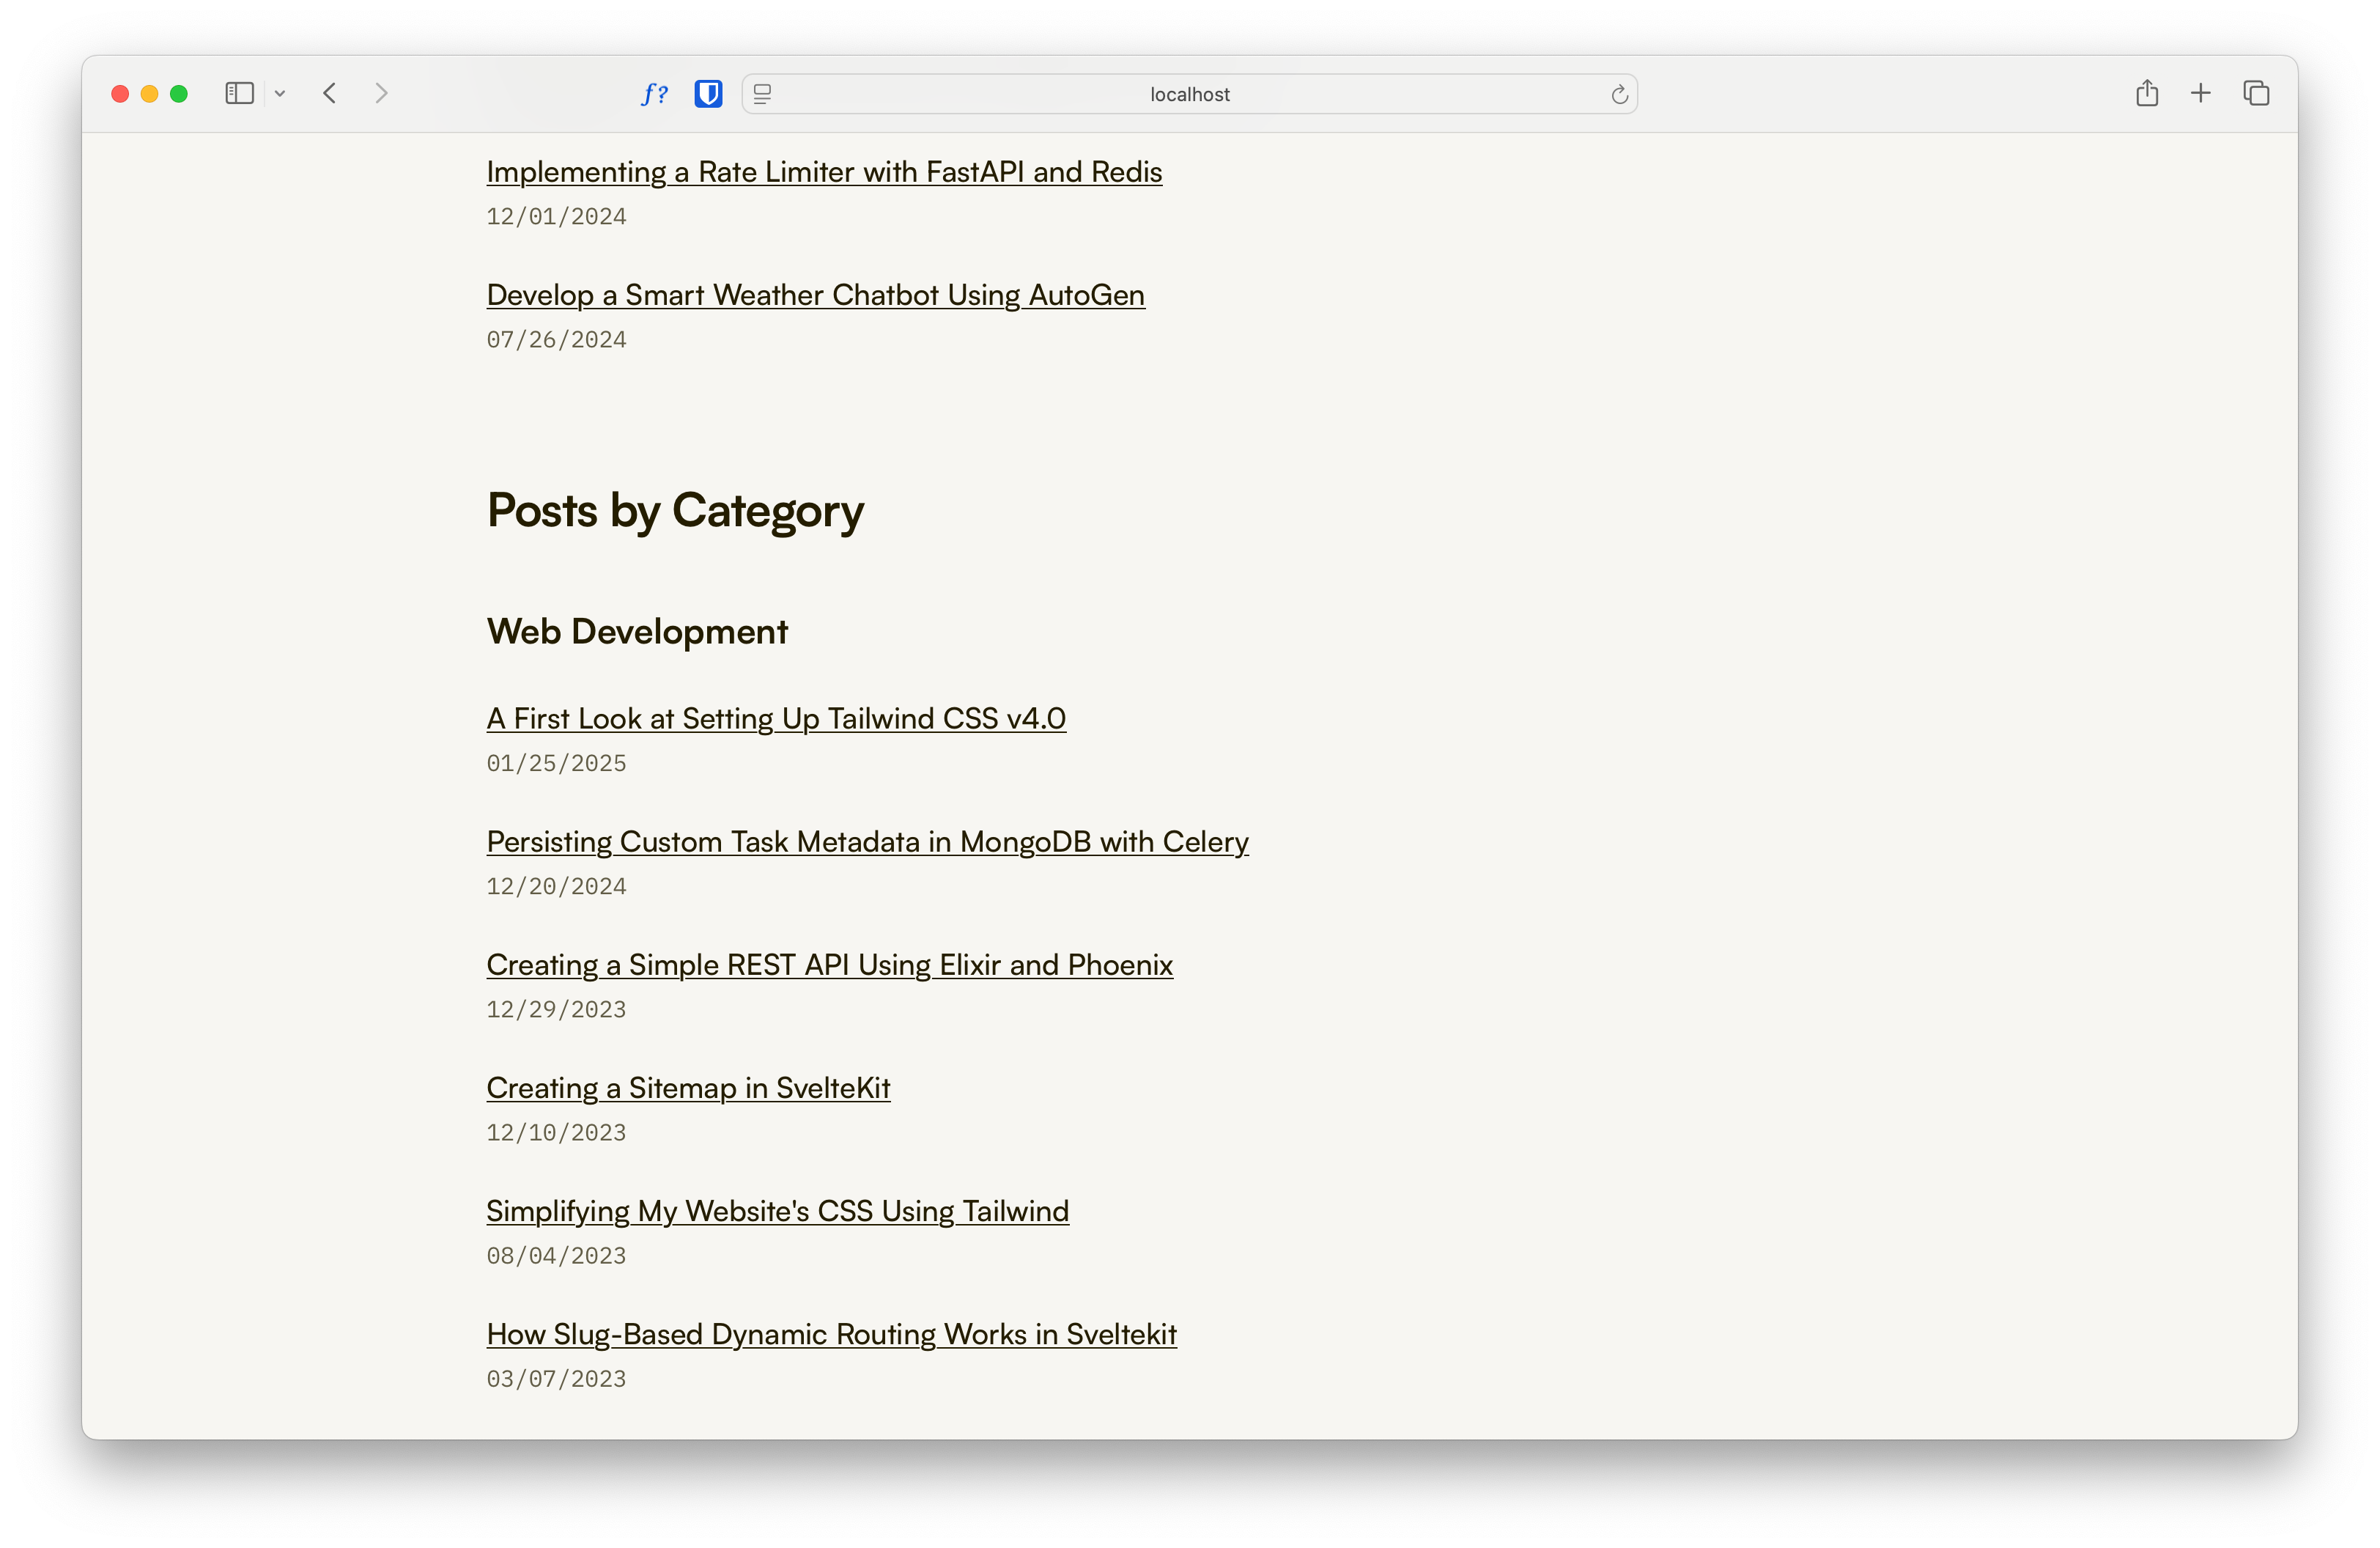Toggle the Safari sidebar
The image size is (2380, 1548).
239,93
